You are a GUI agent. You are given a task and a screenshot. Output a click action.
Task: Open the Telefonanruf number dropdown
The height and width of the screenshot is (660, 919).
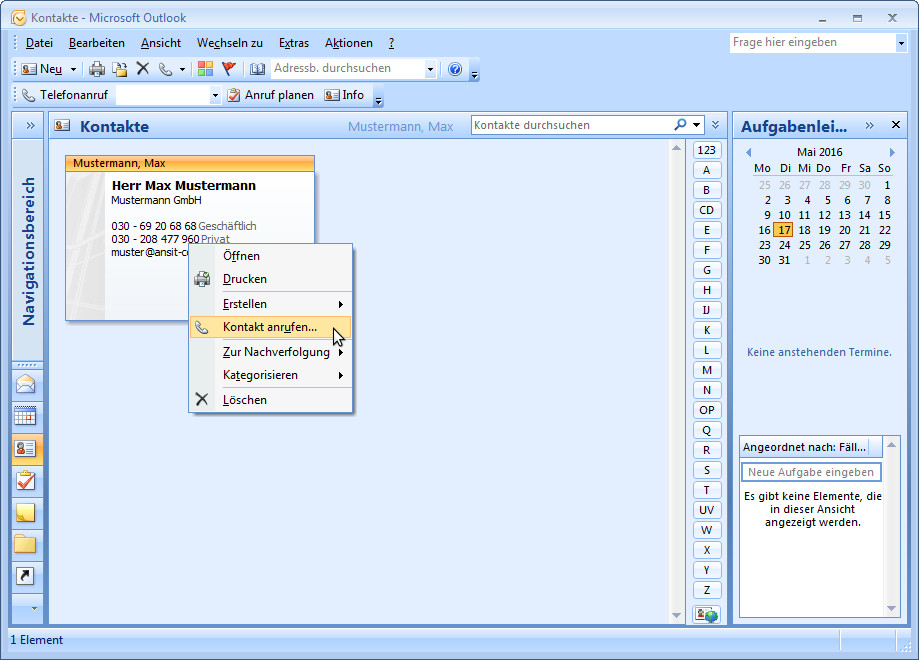(217, 94)
